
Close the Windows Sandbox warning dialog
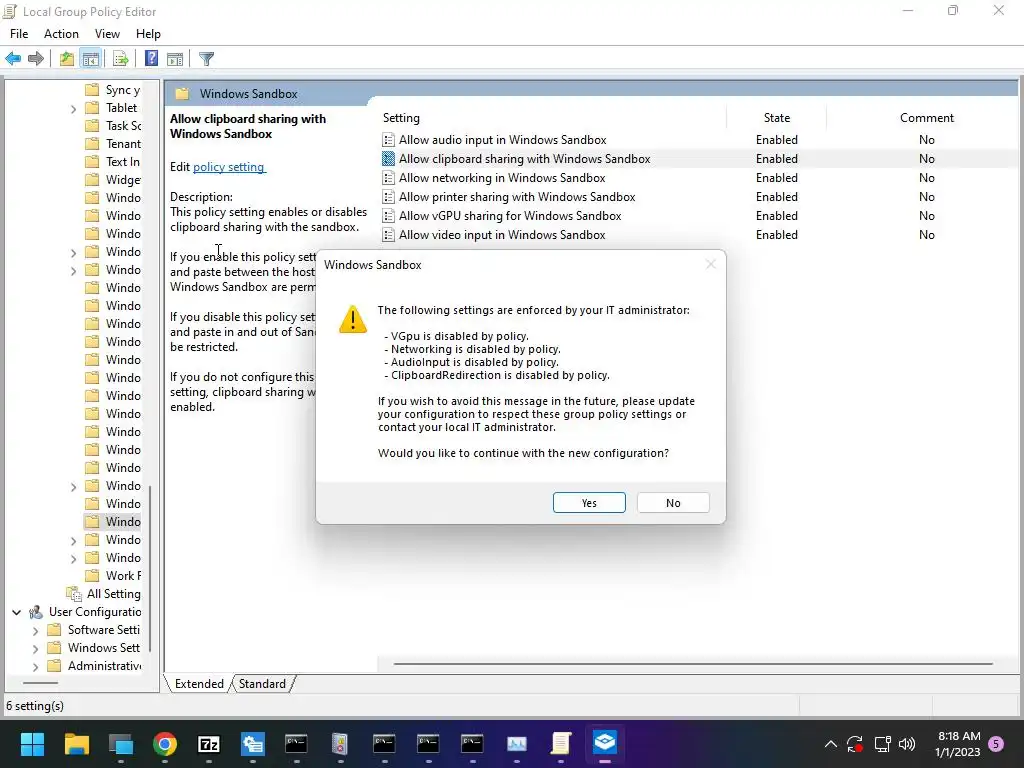[711, 264]
